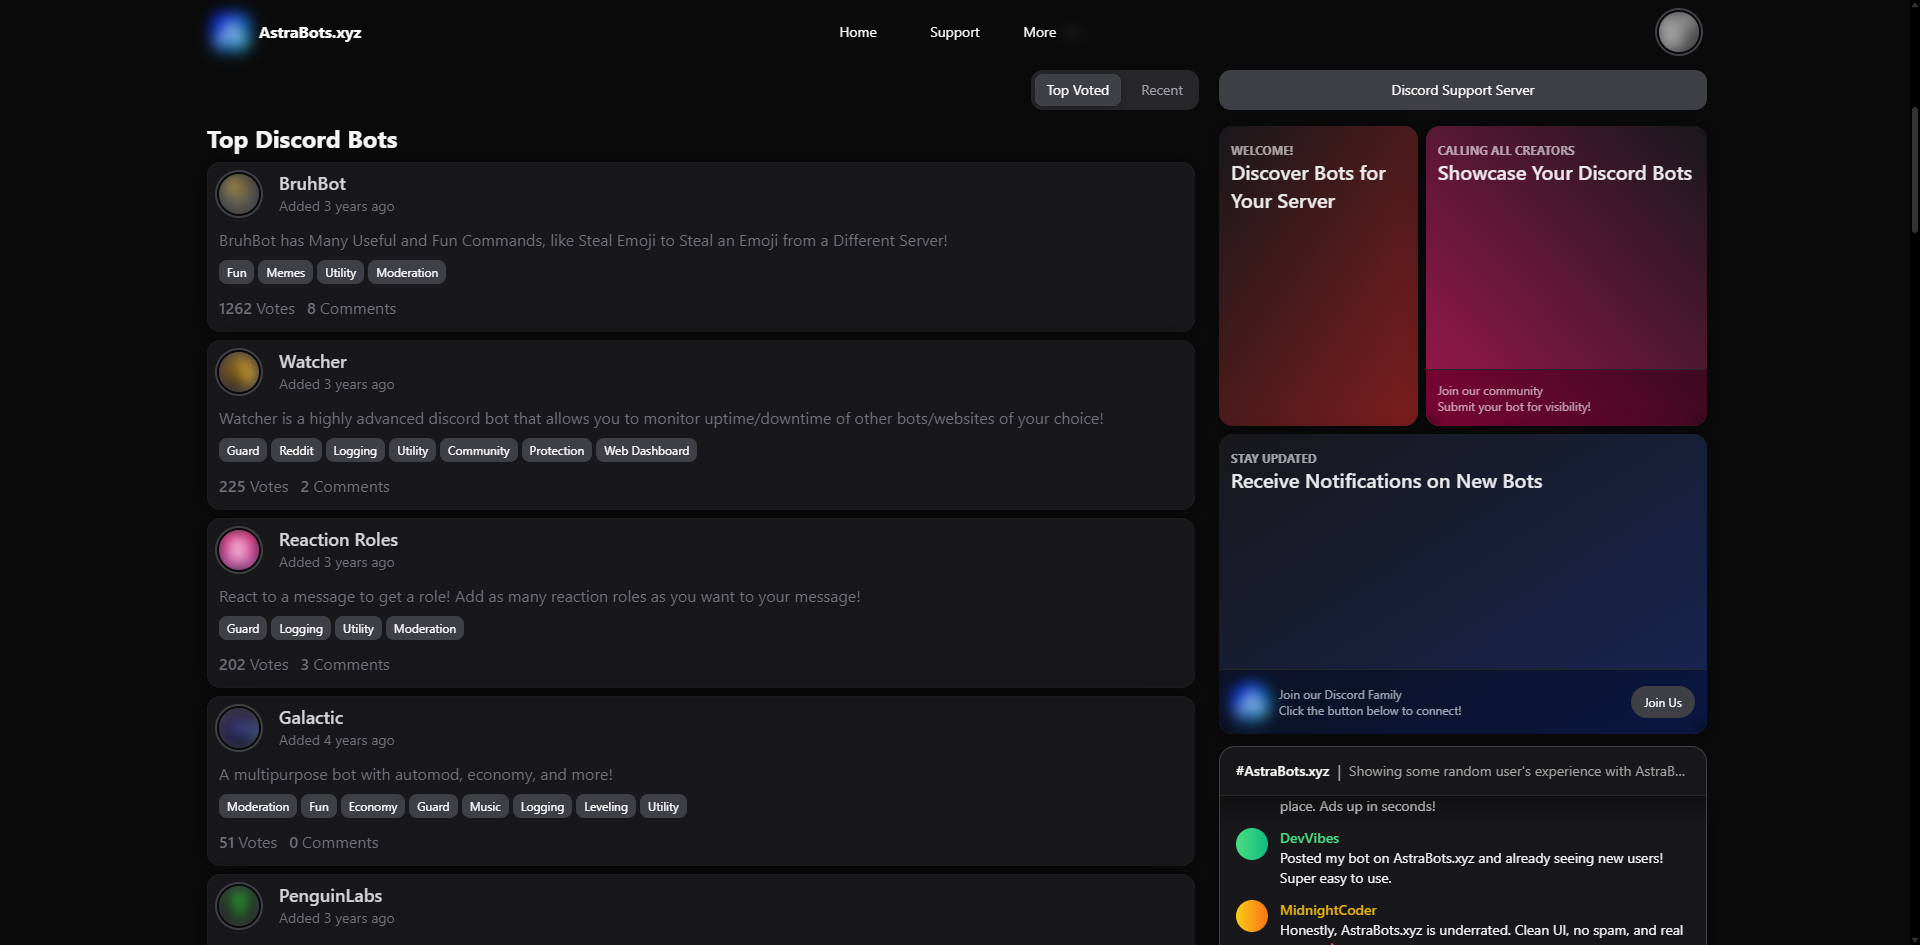Viewport: 1920px width, 945px height.
Task: Click the Receive Notifications on New Bots card
Action: point(1462,584)
